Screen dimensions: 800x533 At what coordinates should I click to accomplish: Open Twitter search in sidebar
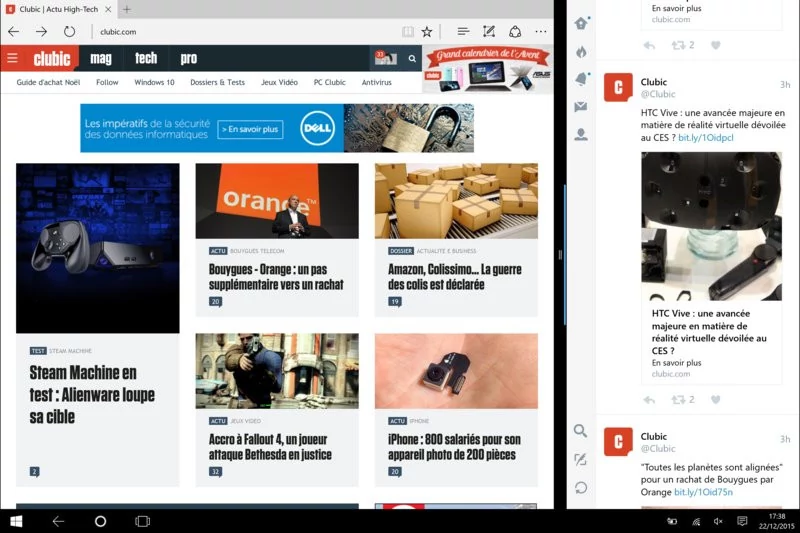(x=581, y=431)
